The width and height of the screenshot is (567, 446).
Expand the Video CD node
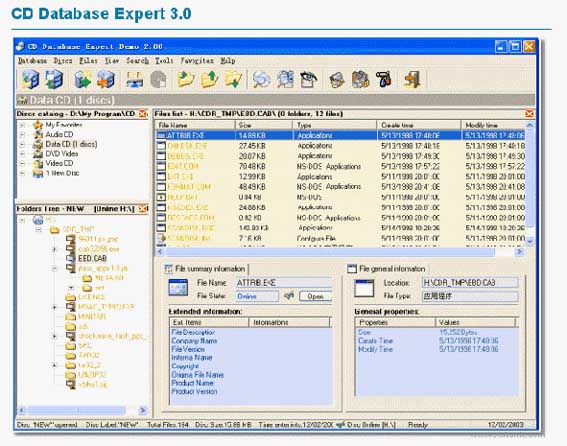click(x=22, y=163)
